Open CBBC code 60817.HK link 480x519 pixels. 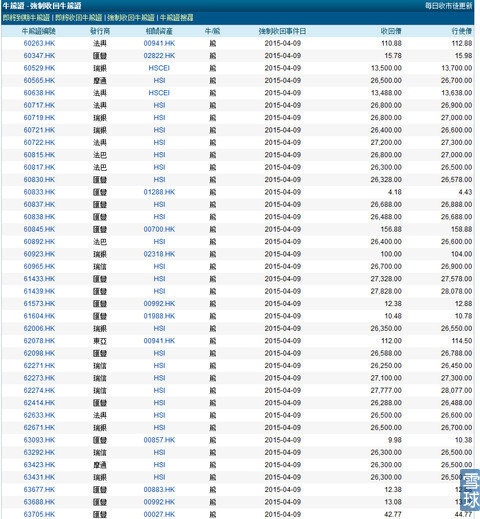pos(39,167)
